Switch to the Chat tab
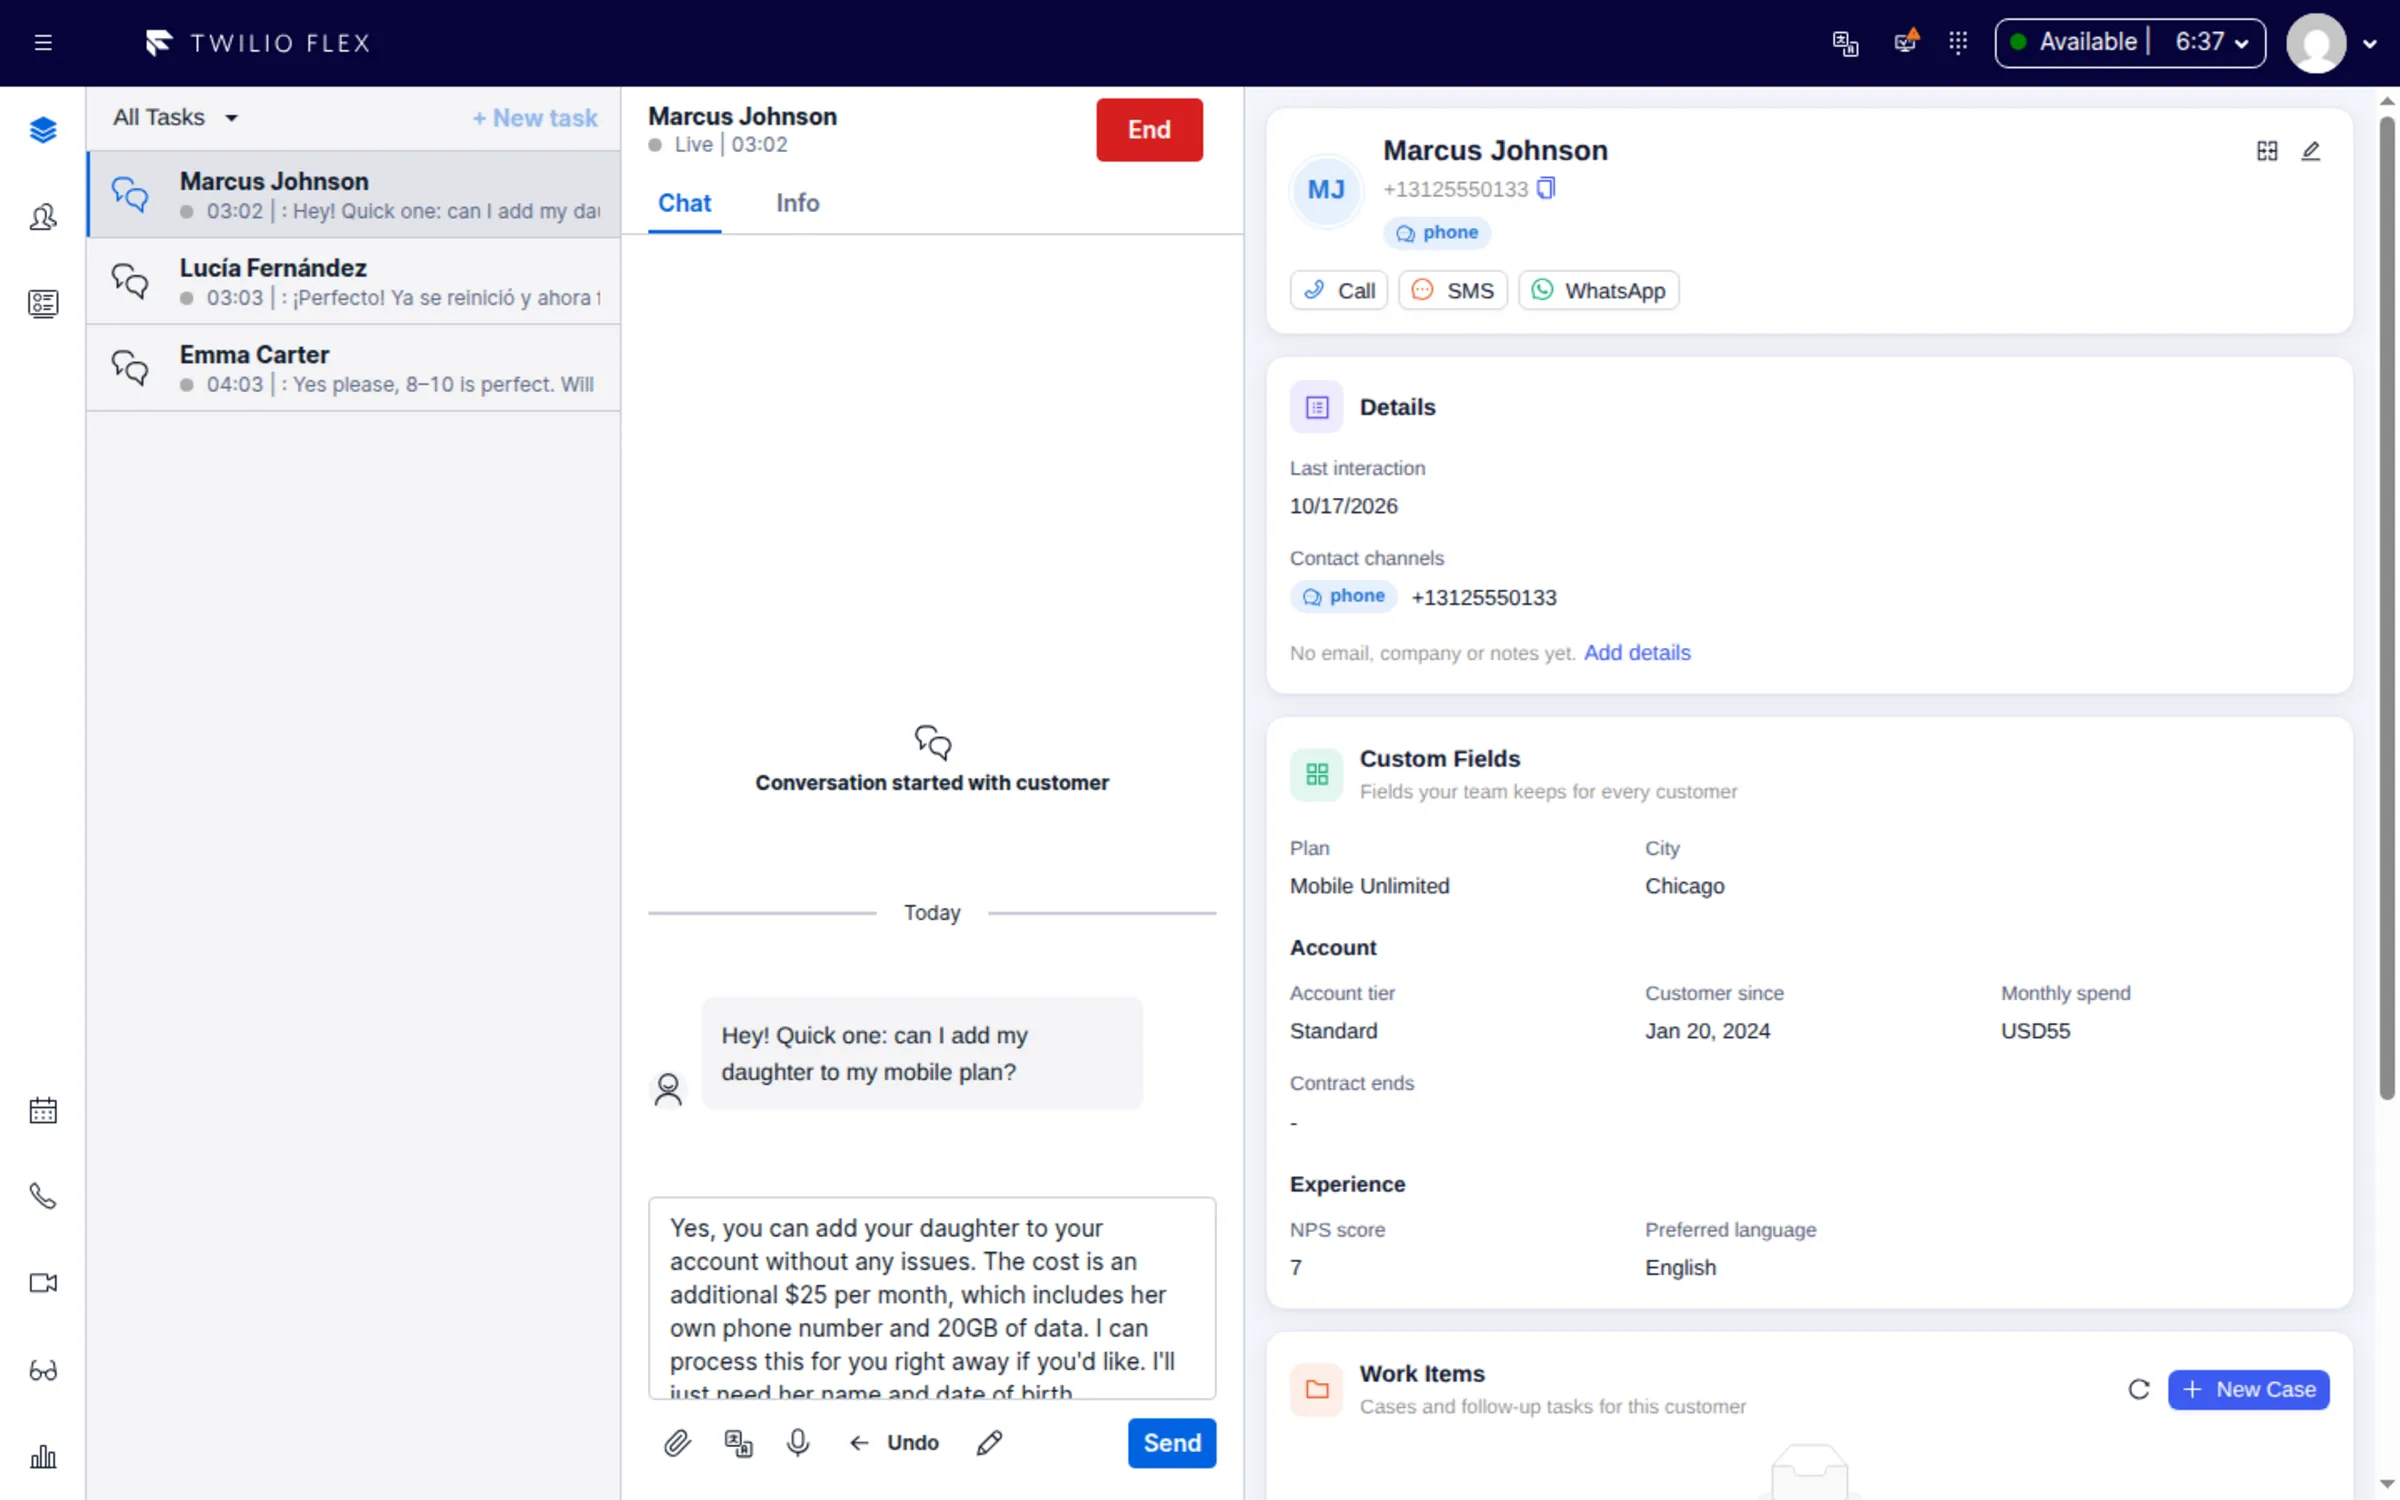 click(685, 203)
